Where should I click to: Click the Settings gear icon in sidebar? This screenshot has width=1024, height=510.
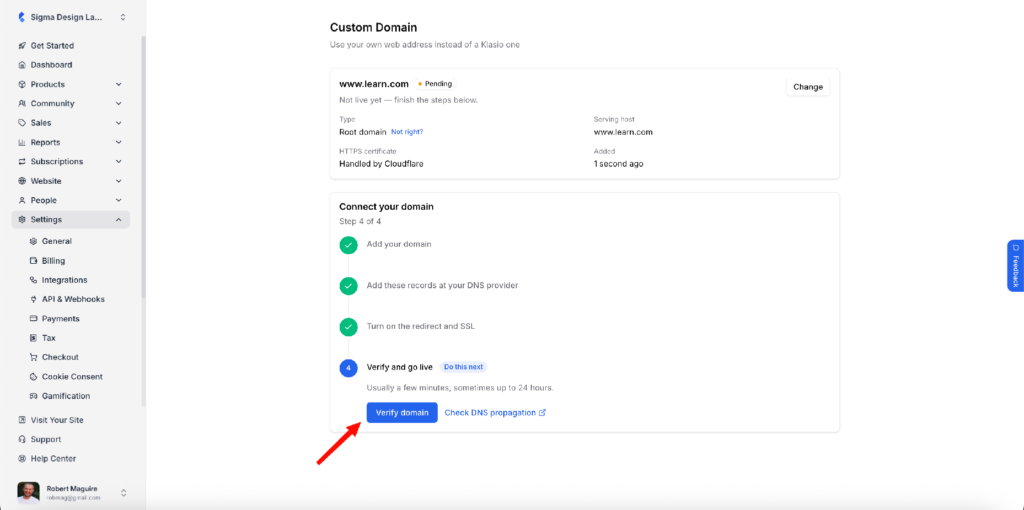pyautogui.click(x=22, y=220)
